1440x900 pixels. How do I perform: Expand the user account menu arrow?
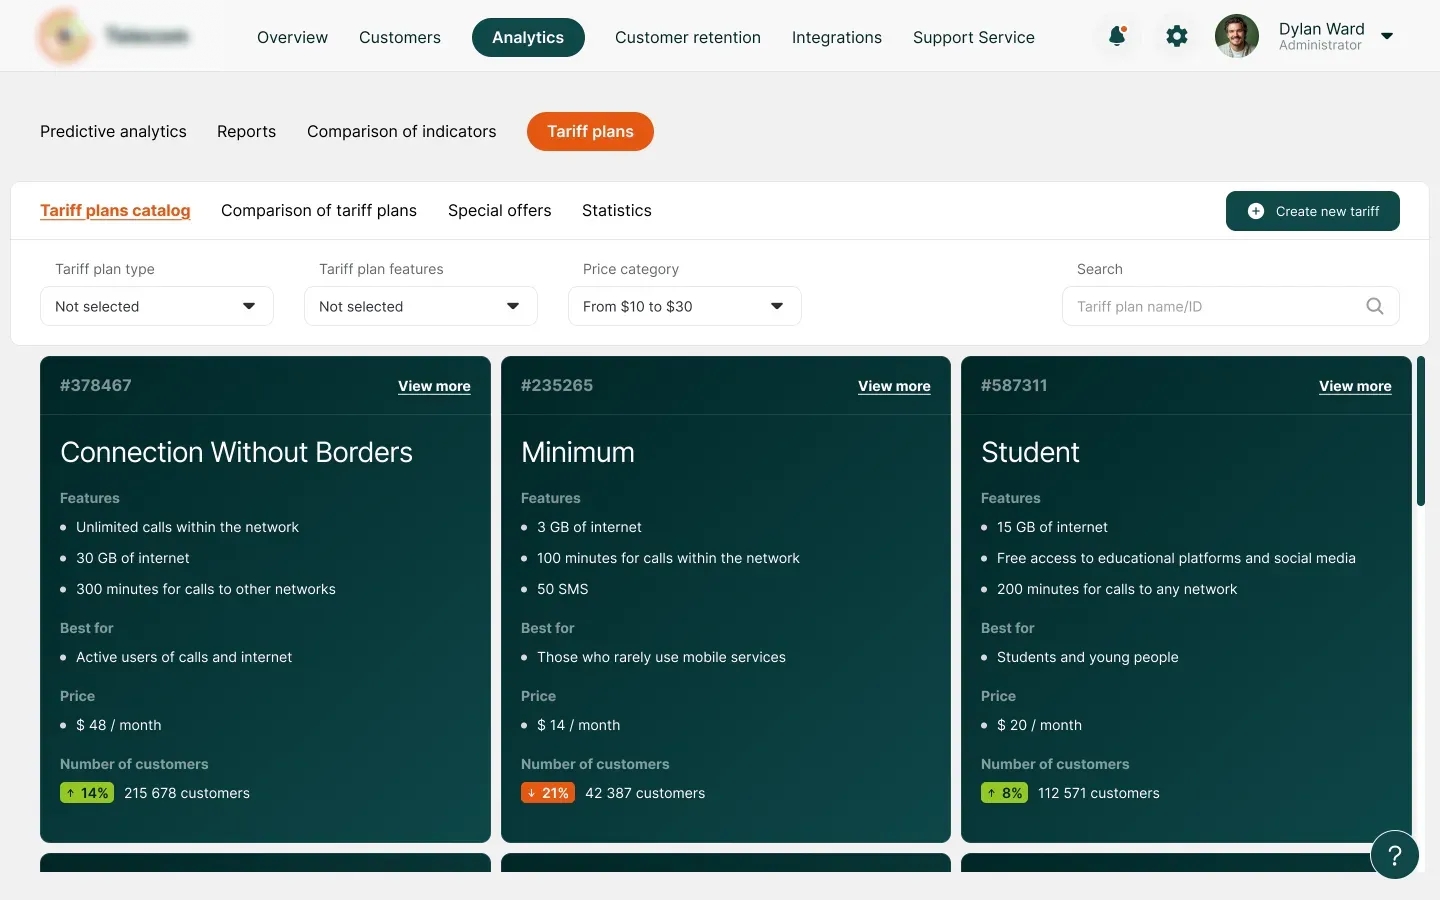tap(1387, 37)
